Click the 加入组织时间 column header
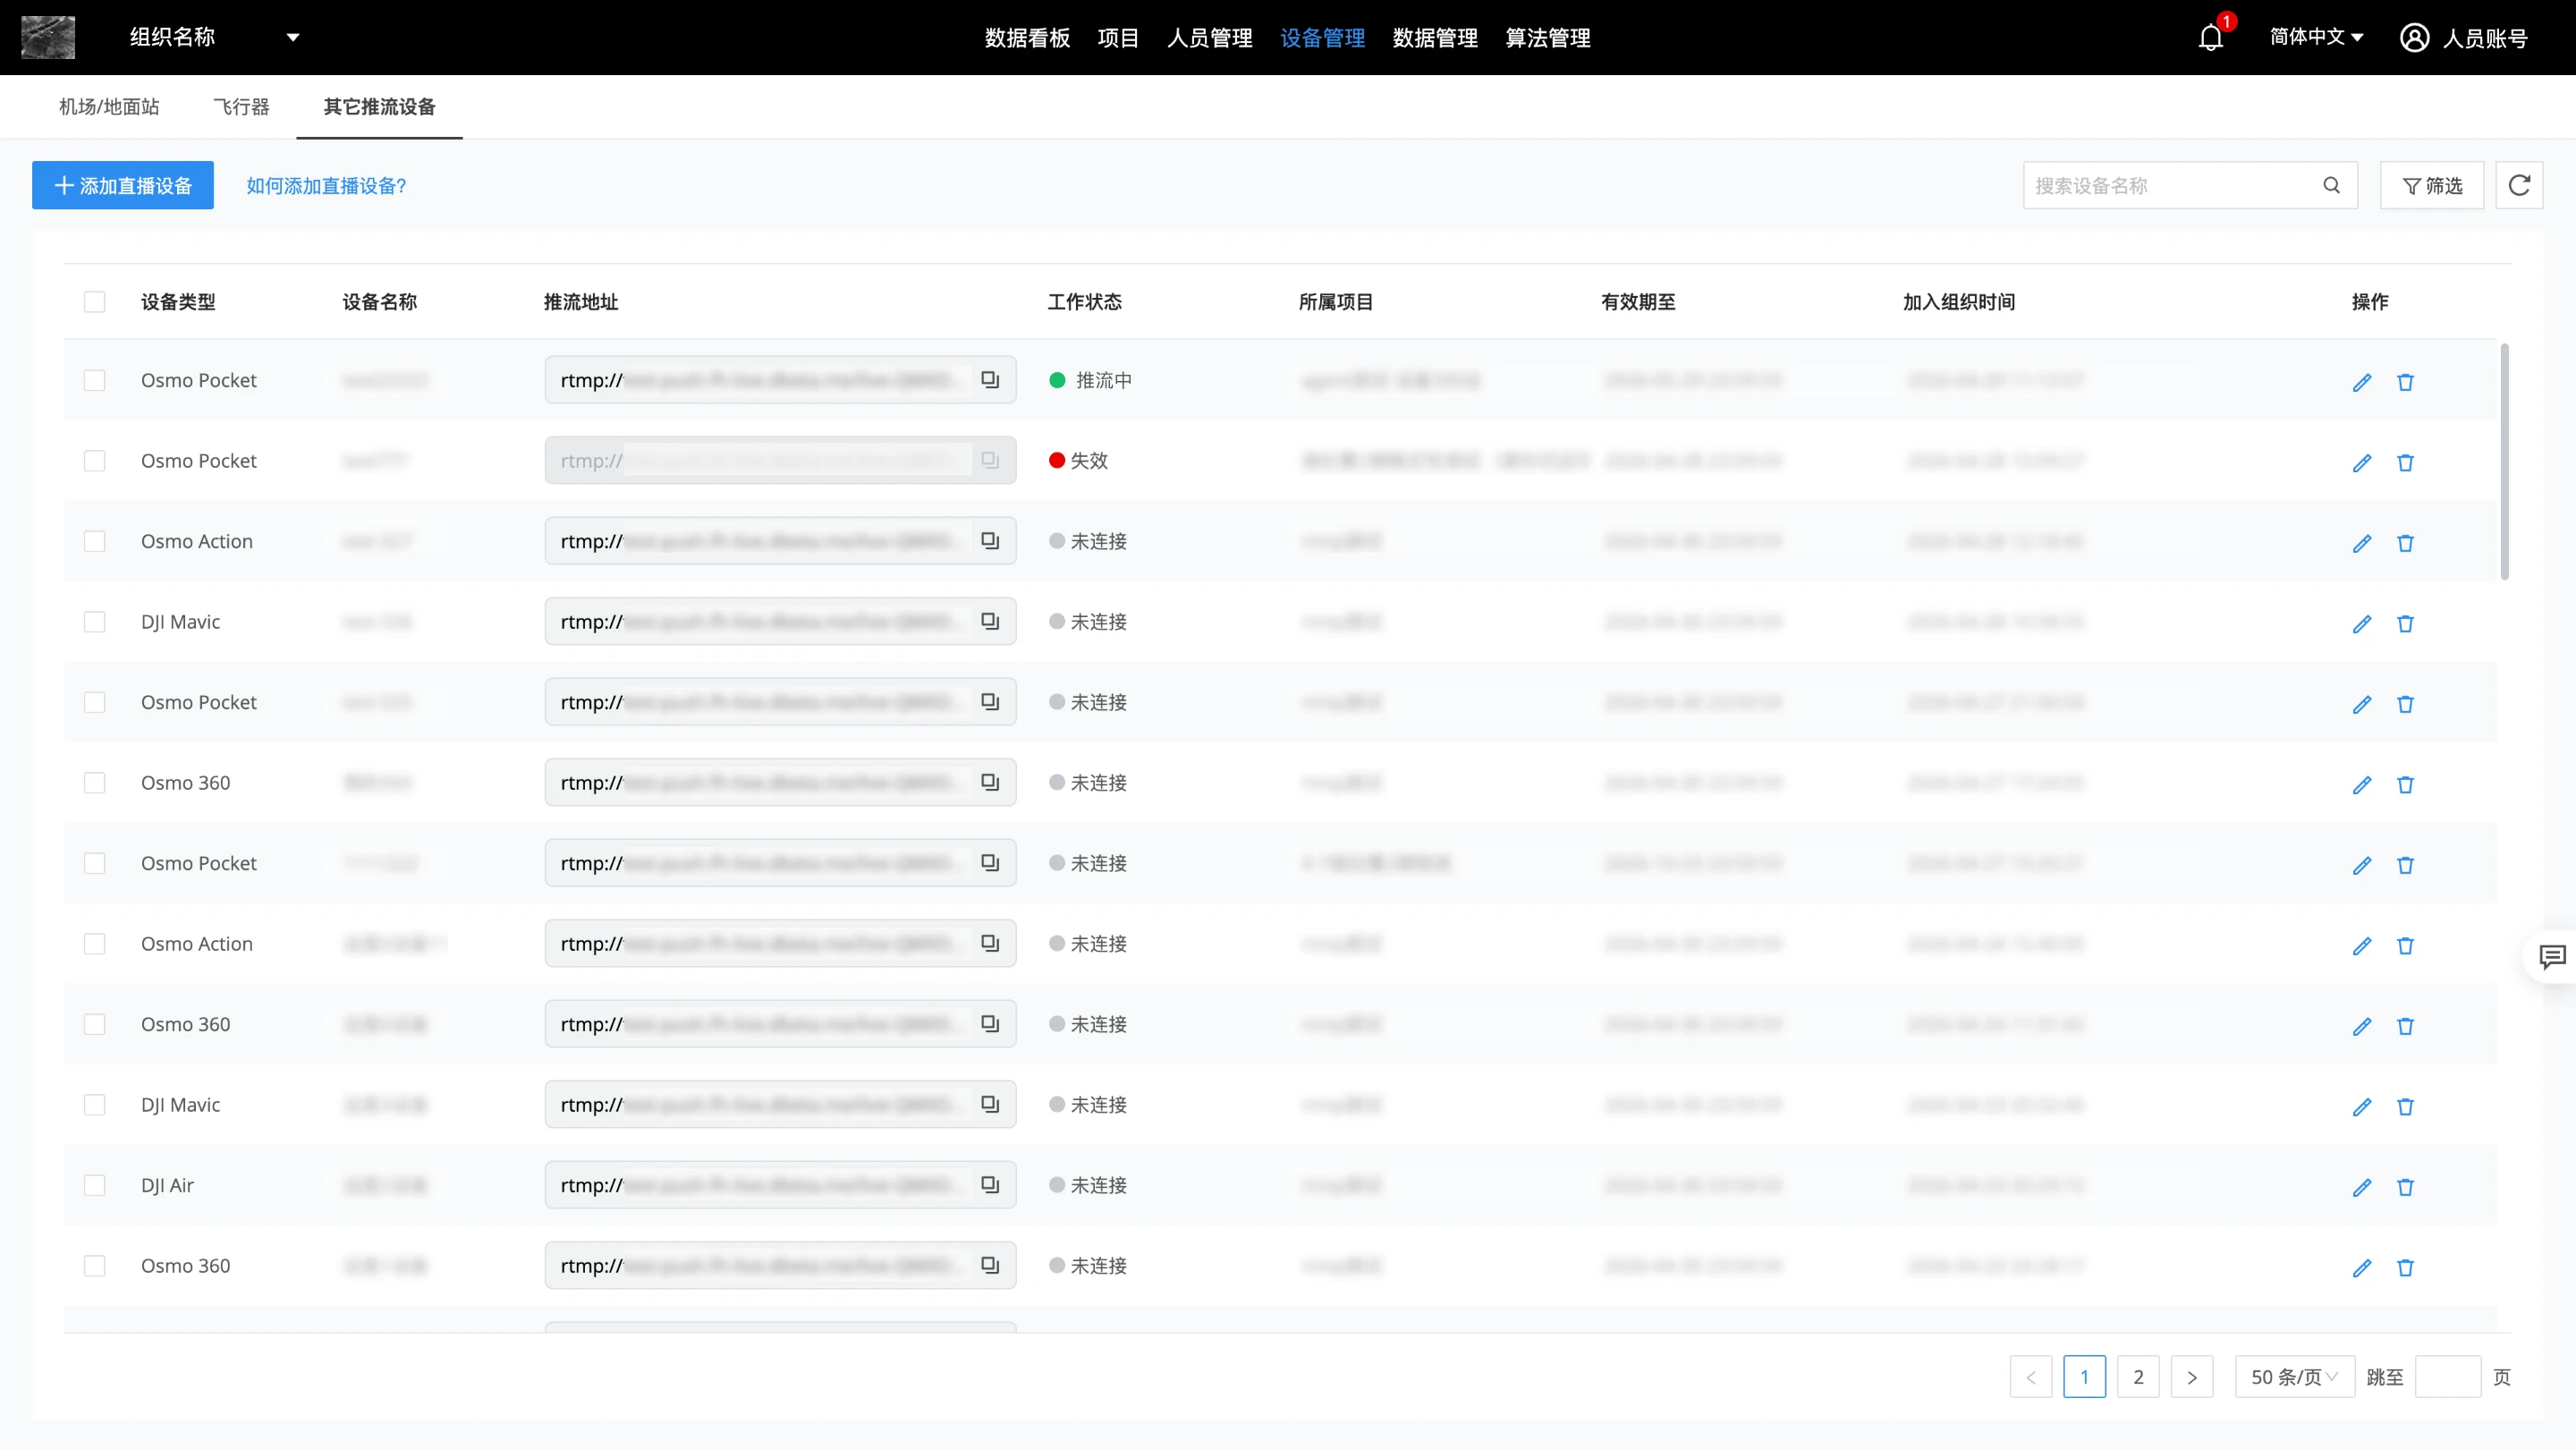This screenshot has height=1449, width=2576. [x=1958, y=302]
